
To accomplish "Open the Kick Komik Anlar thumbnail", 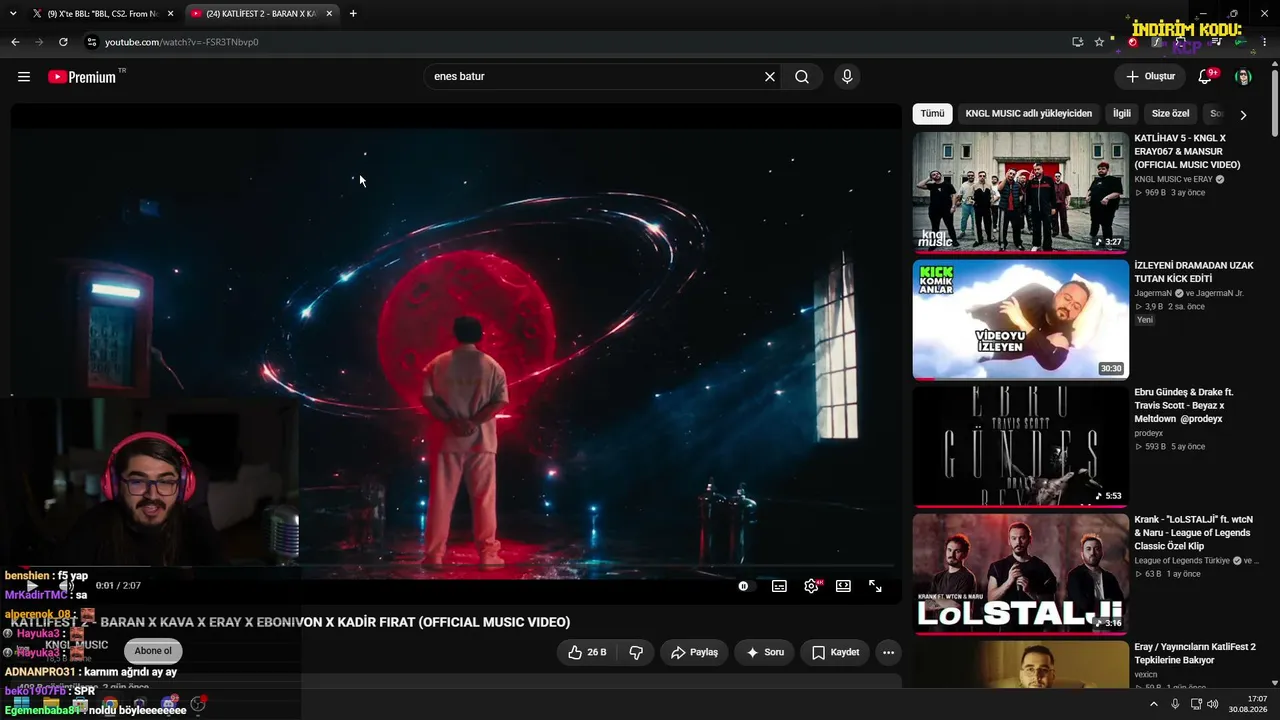I will (x=1021, y=319).
